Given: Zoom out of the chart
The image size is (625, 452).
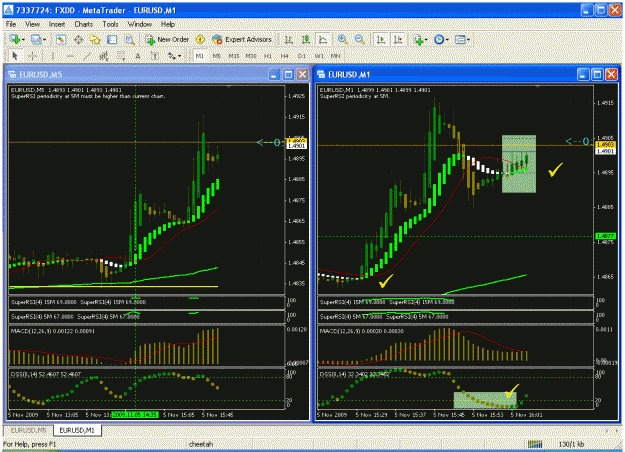Looking at the screenshot, I should 360,39.
